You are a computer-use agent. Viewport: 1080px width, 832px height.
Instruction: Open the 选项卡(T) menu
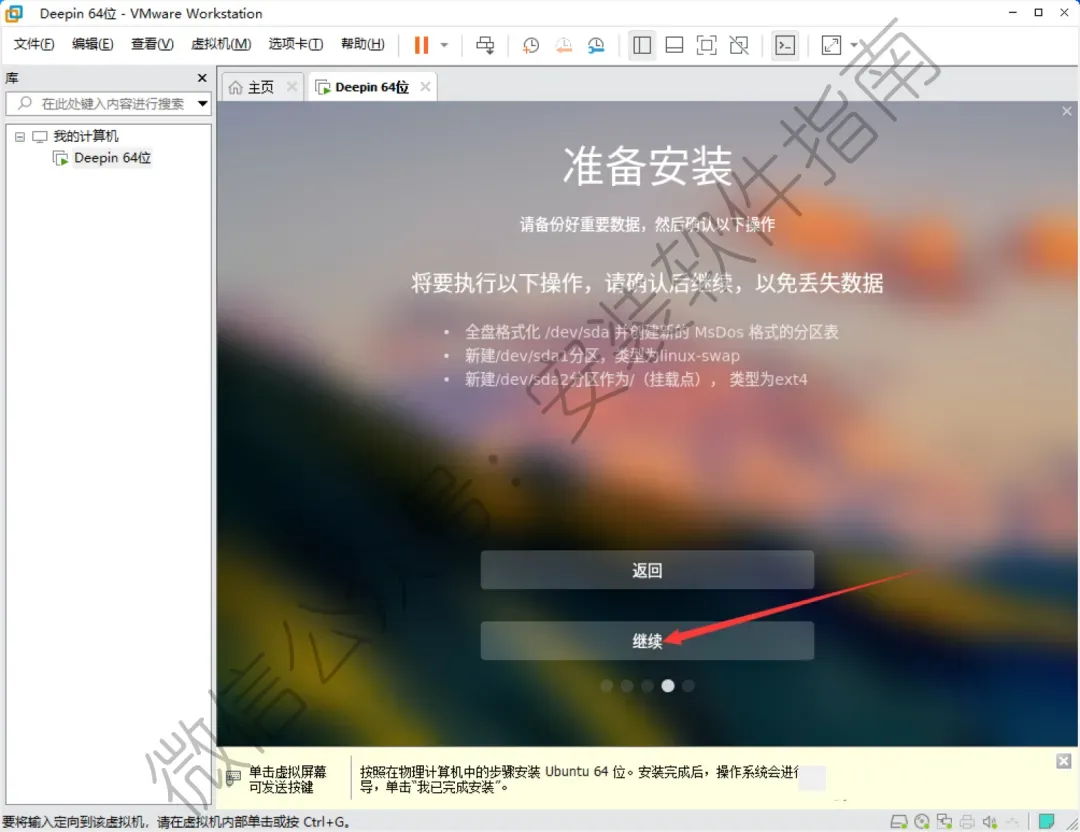tap(295, 44)
